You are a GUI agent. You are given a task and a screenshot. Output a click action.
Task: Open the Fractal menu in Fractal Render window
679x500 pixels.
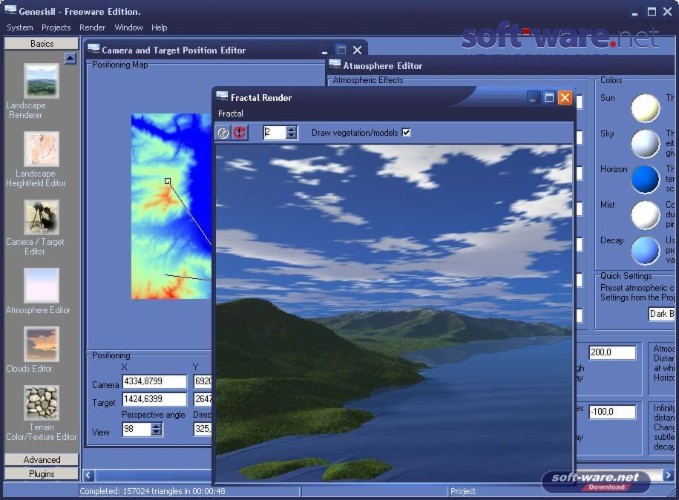tap(231, 114)
